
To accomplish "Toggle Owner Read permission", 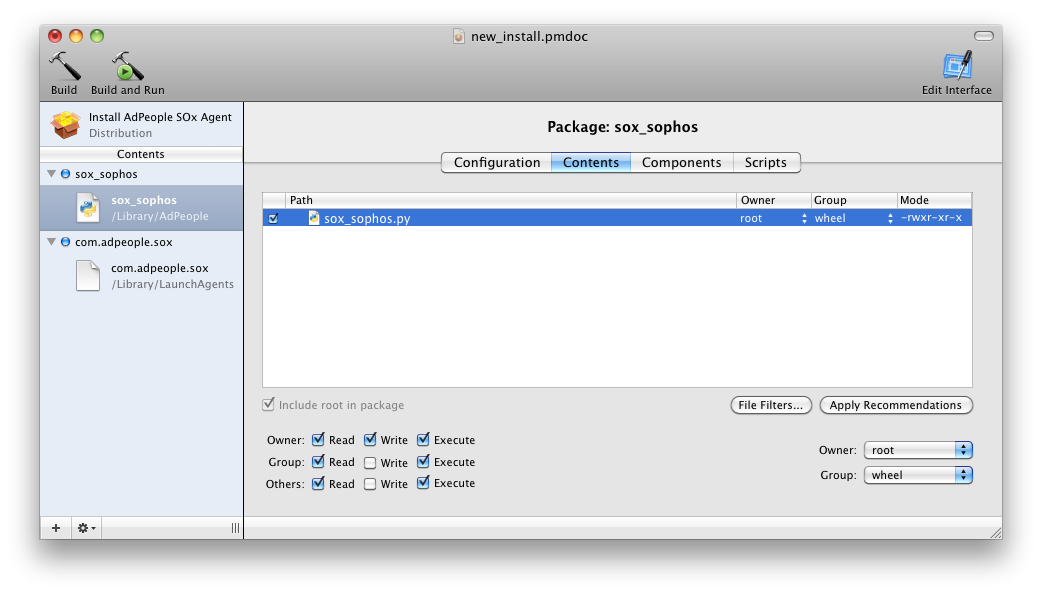I will (x=318, y=439).
